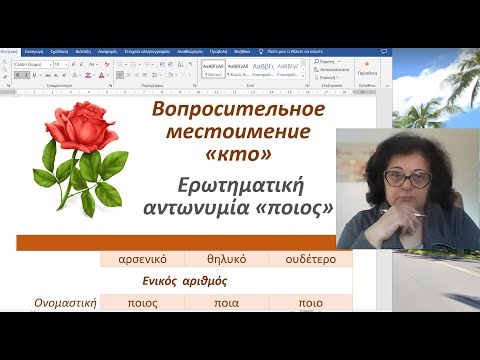Apply subscript formatting
This screenshot has width=480, height=360.
56,75
